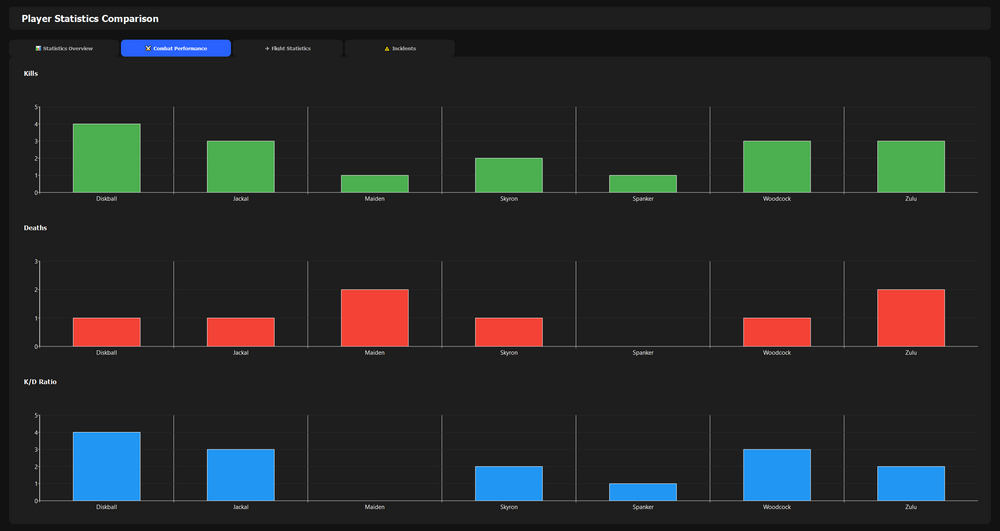1000x531 pixels.
Task: Open the Flight Statistics tab
Action: [288, 48]
